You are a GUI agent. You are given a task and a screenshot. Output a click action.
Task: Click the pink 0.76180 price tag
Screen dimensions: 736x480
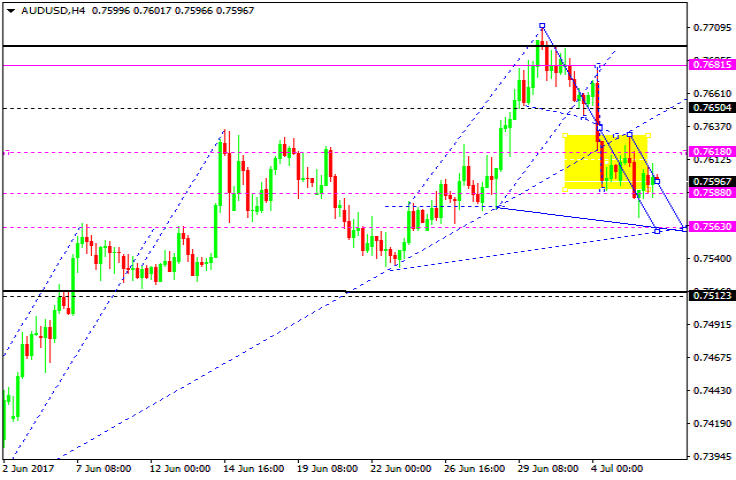pos(711,152)
